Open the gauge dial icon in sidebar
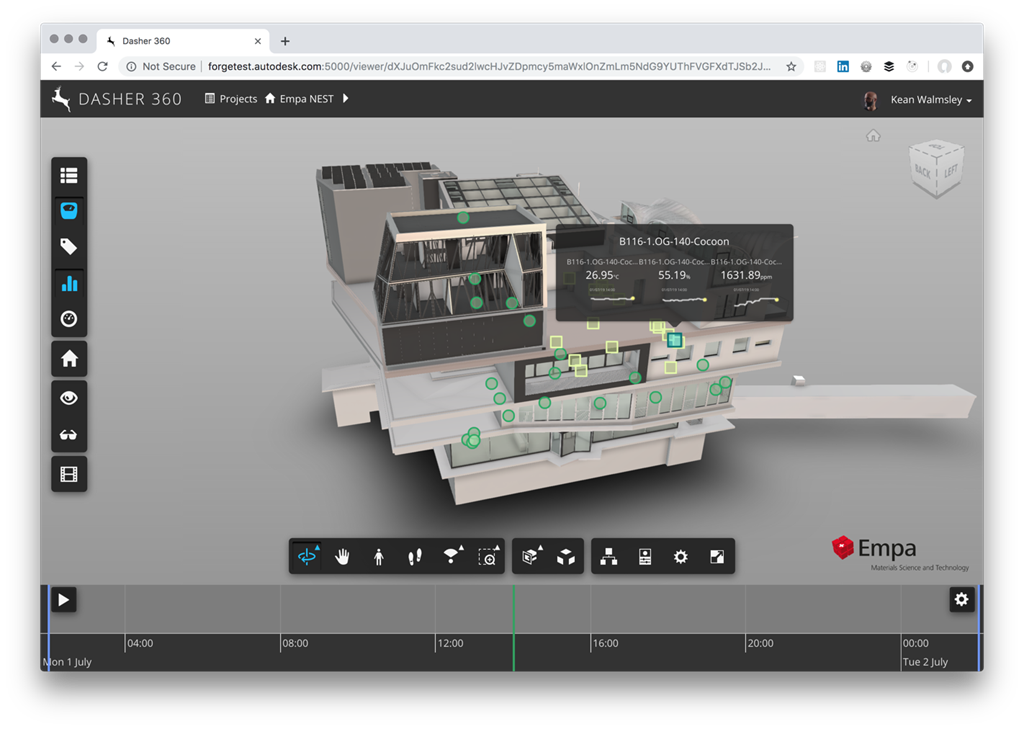This screenshot has width=1024, height=729. click(69, 319)
